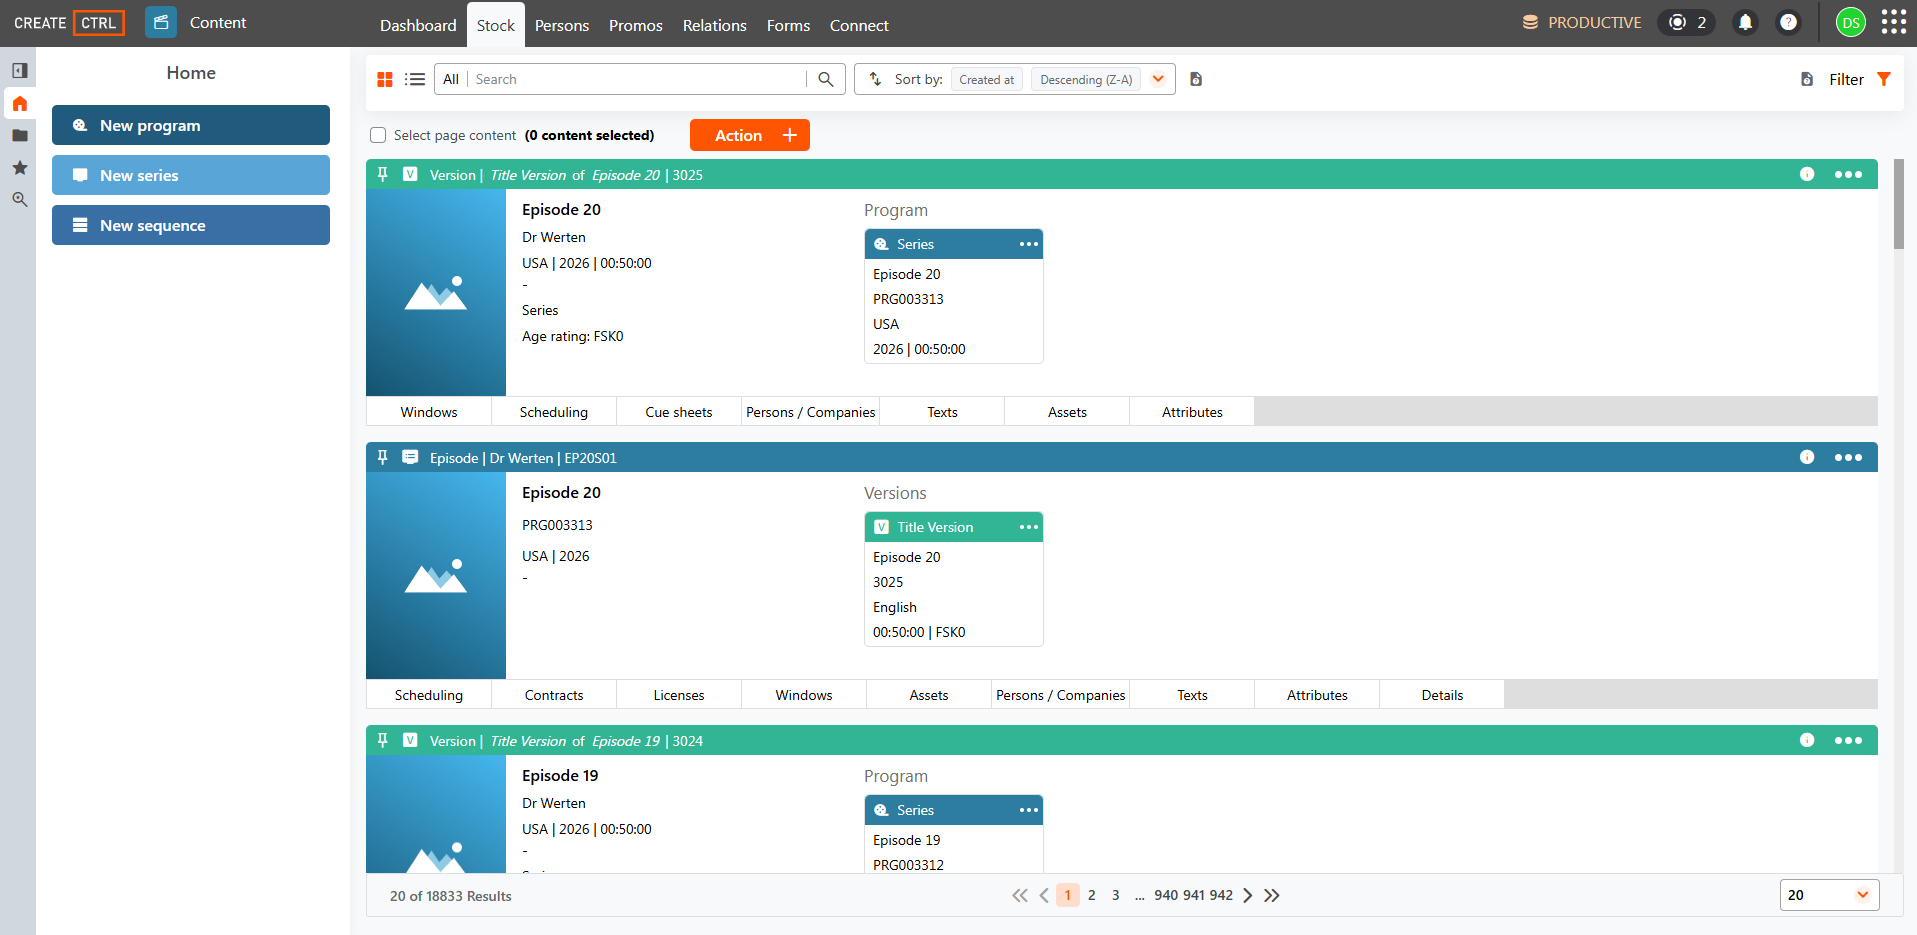The image size is (1917, 935).
Task: Toggle the sidebar collapse icon
Action: 19,71
